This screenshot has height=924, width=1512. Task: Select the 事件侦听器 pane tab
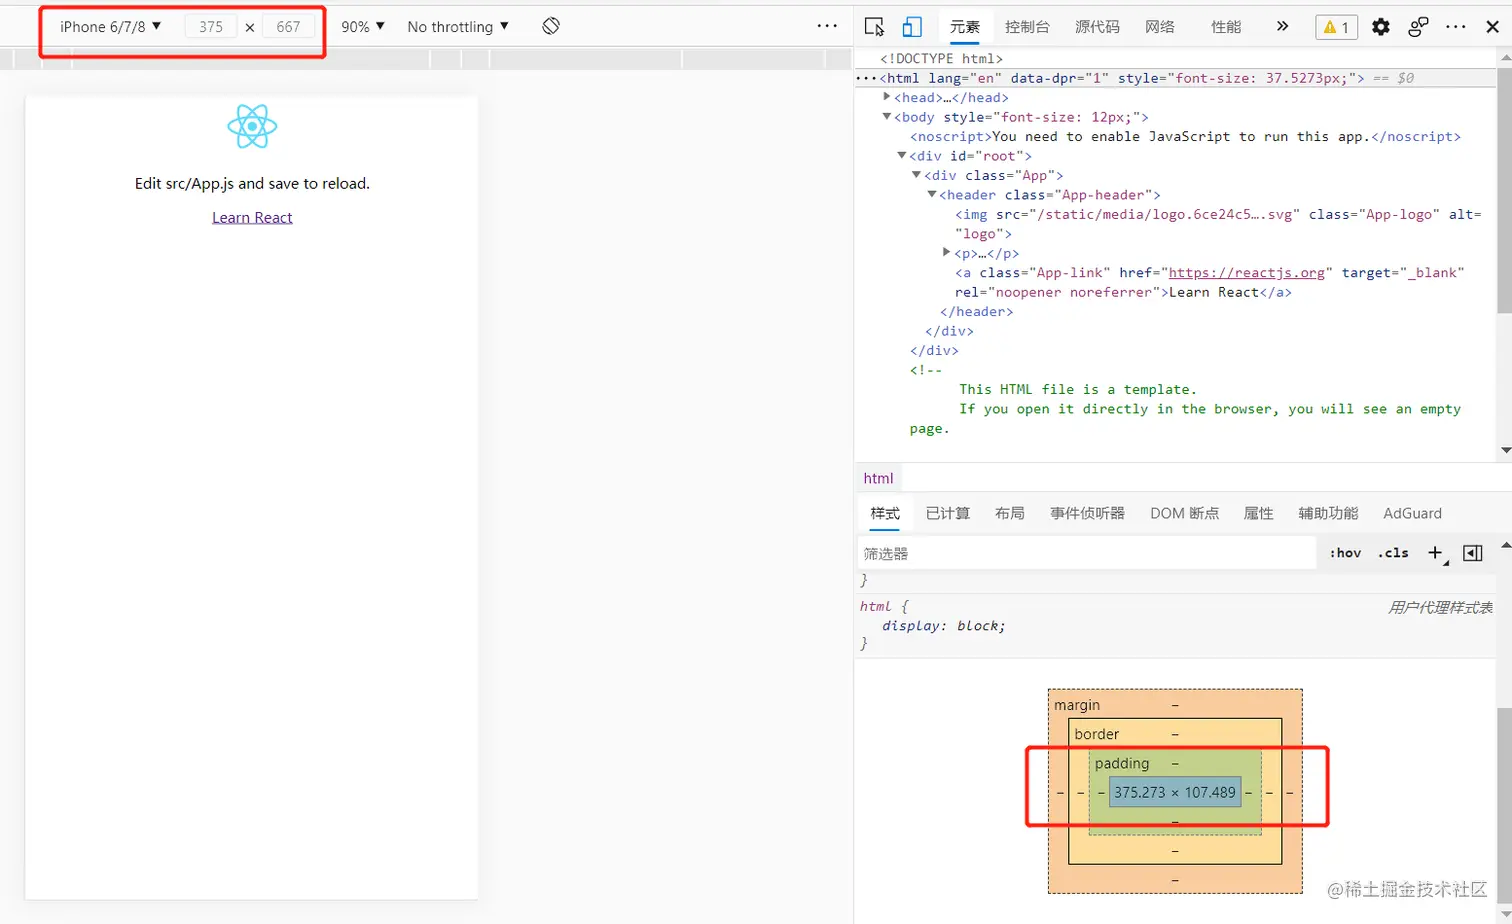tap(1087, 513)
